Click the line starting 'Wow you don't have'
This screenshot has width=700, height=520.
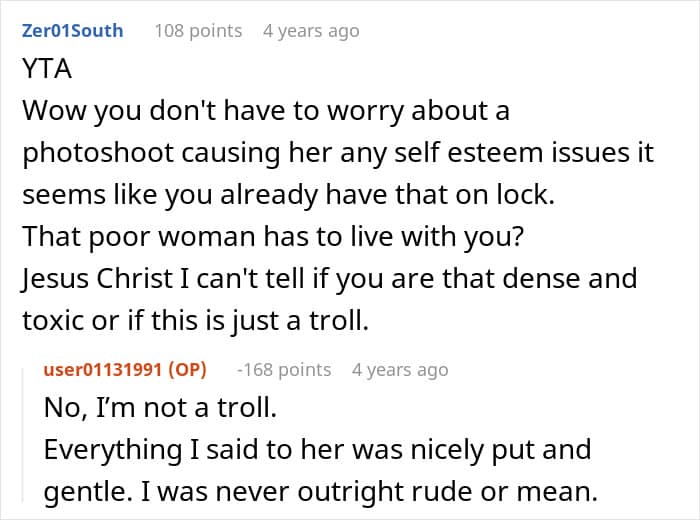point(266,110)
